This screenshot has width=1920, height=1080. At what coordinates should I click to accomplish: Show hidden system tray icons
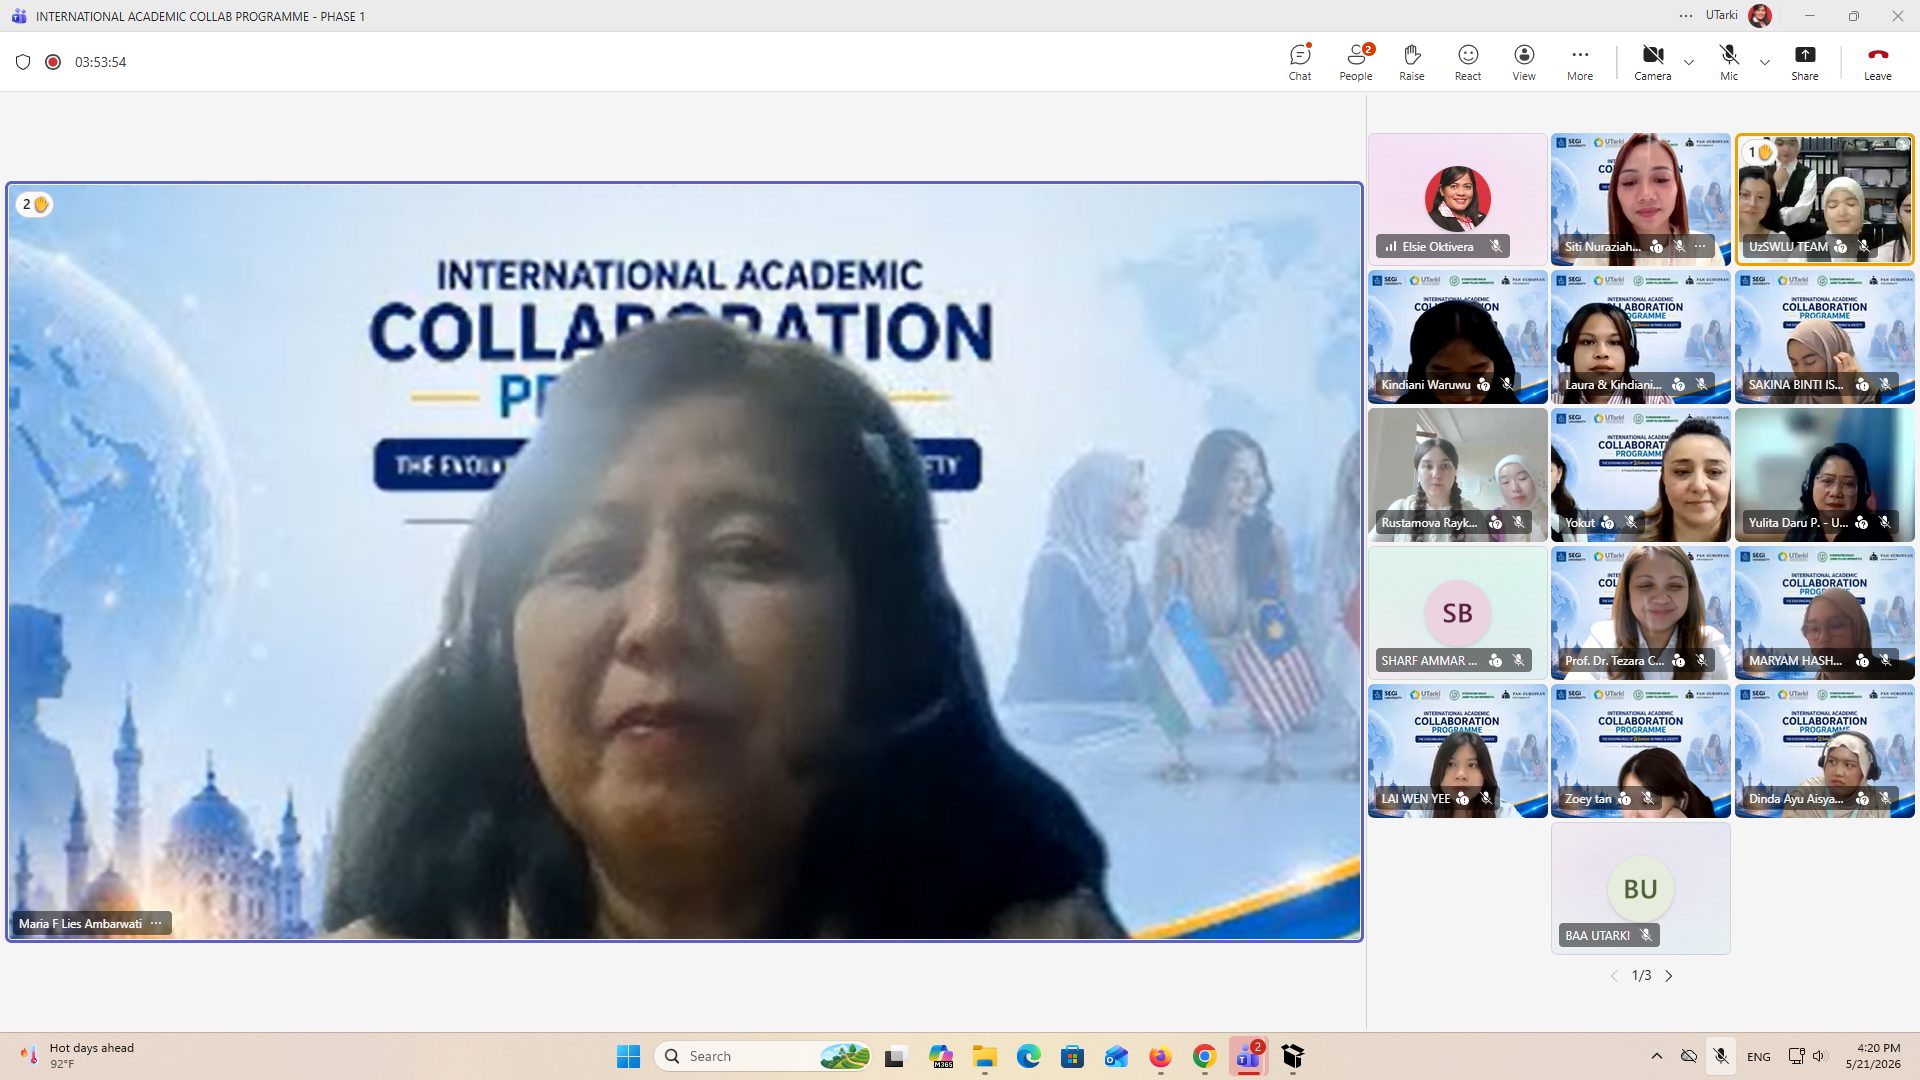[x=1657, y=1056]
